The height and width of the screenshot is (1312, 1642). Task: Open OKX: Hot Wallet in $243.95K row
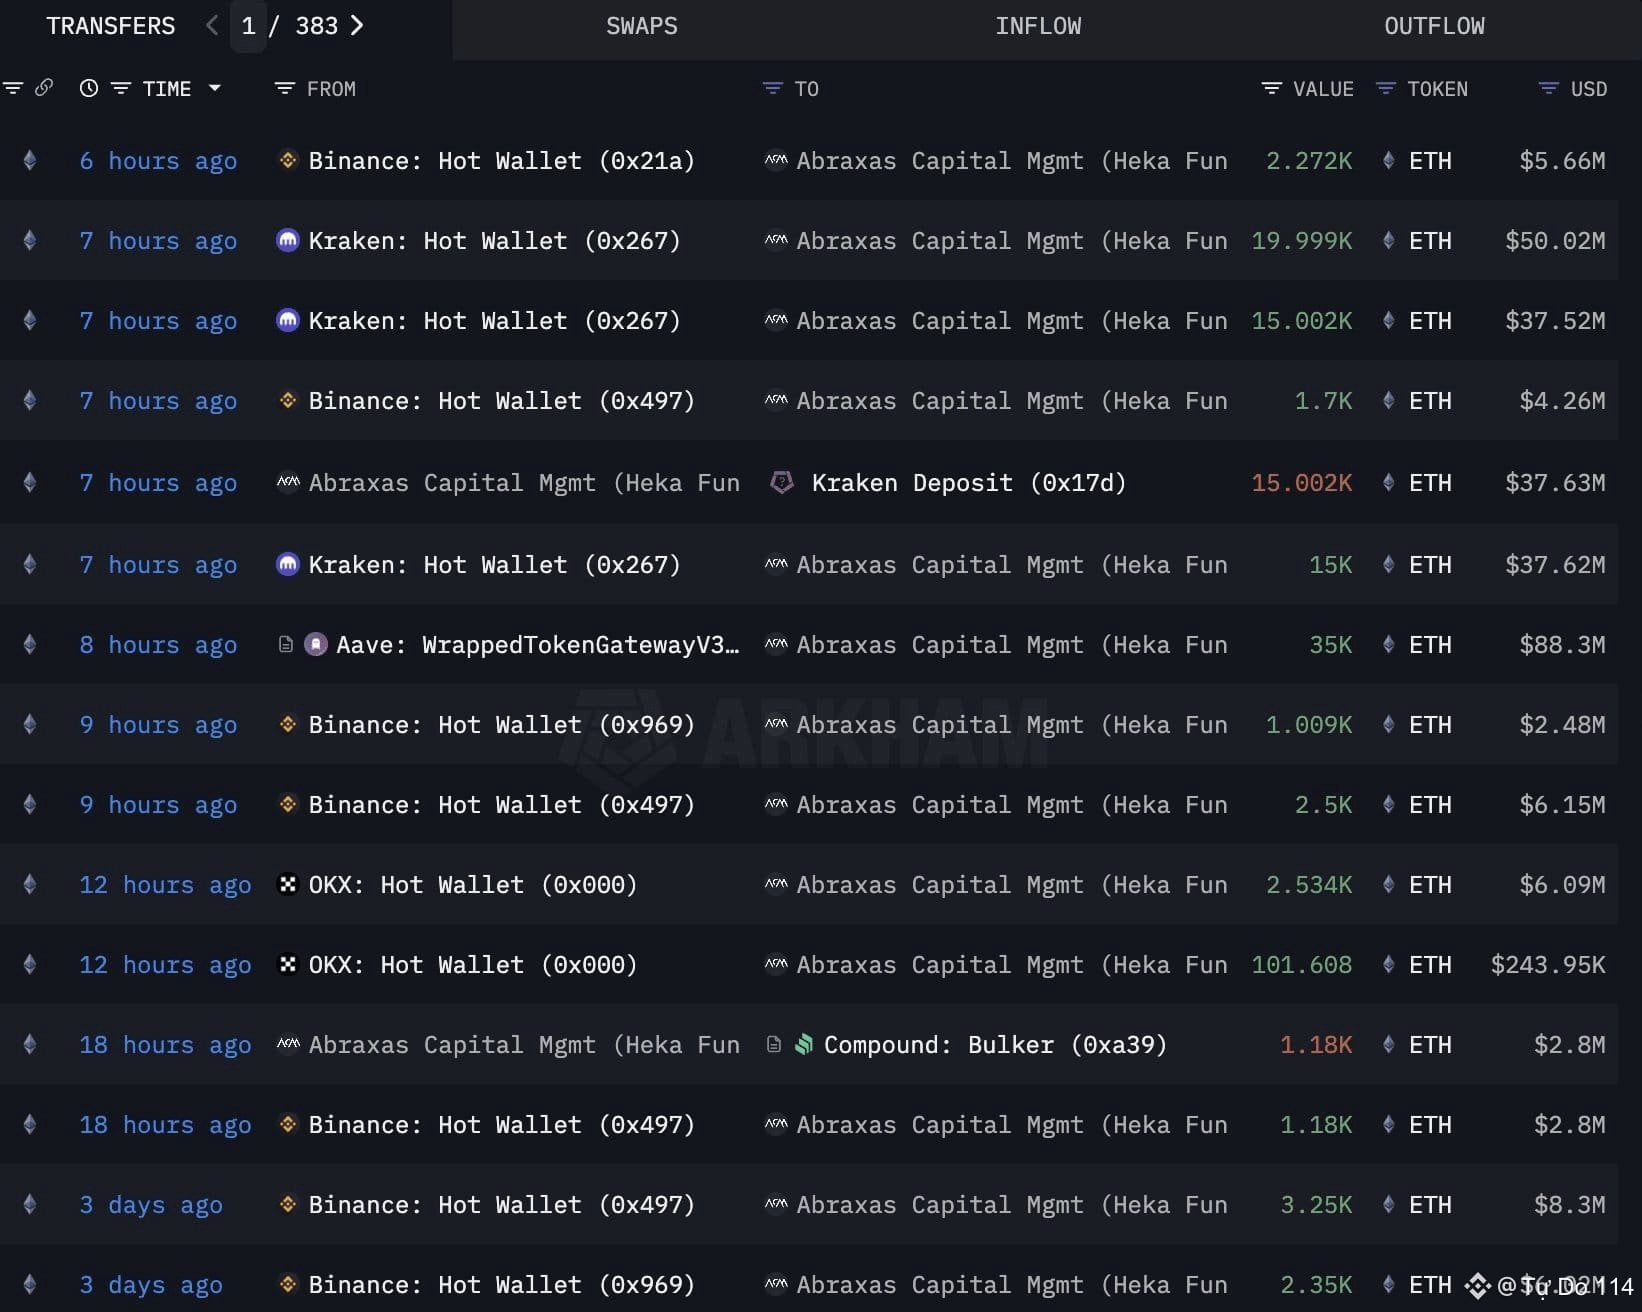(x=472, y=965)
